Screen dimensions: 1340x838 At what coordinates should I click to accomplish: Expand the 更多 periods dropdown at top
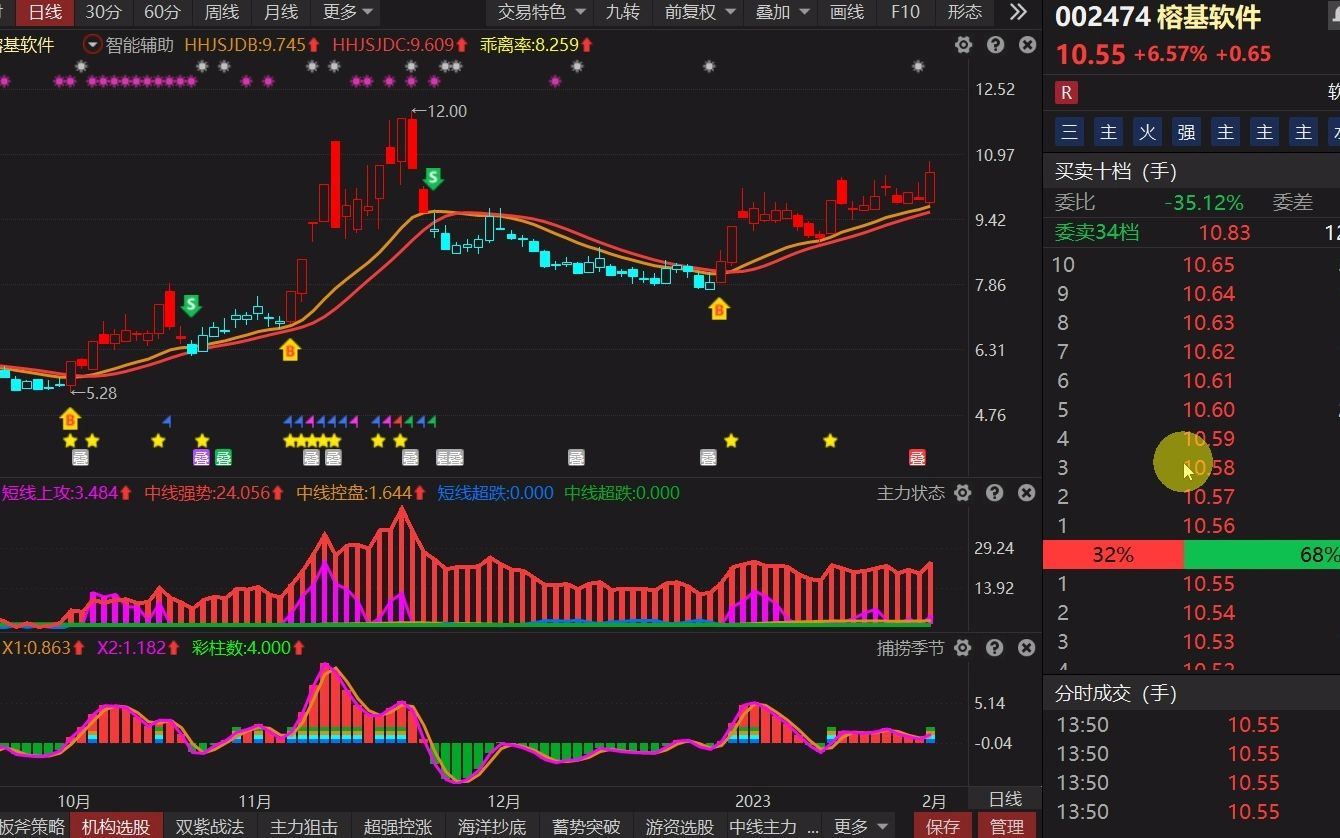click(348, 12)
